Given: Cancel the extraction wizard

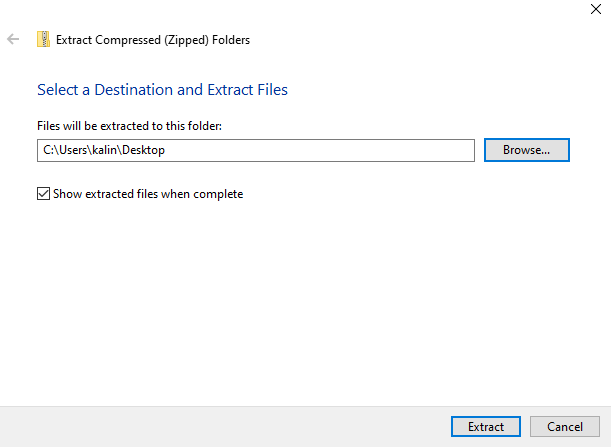Looking at the screenshot, I should point(565,427).
